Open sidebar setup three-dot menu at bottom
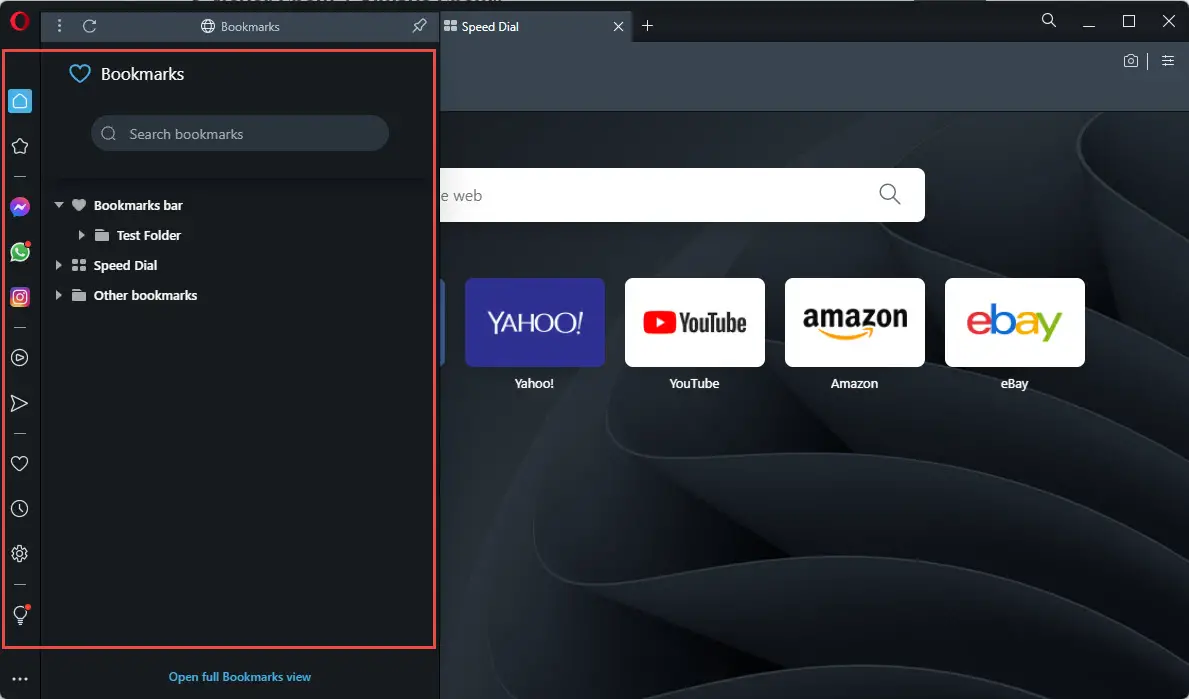 tap(20, 679)
